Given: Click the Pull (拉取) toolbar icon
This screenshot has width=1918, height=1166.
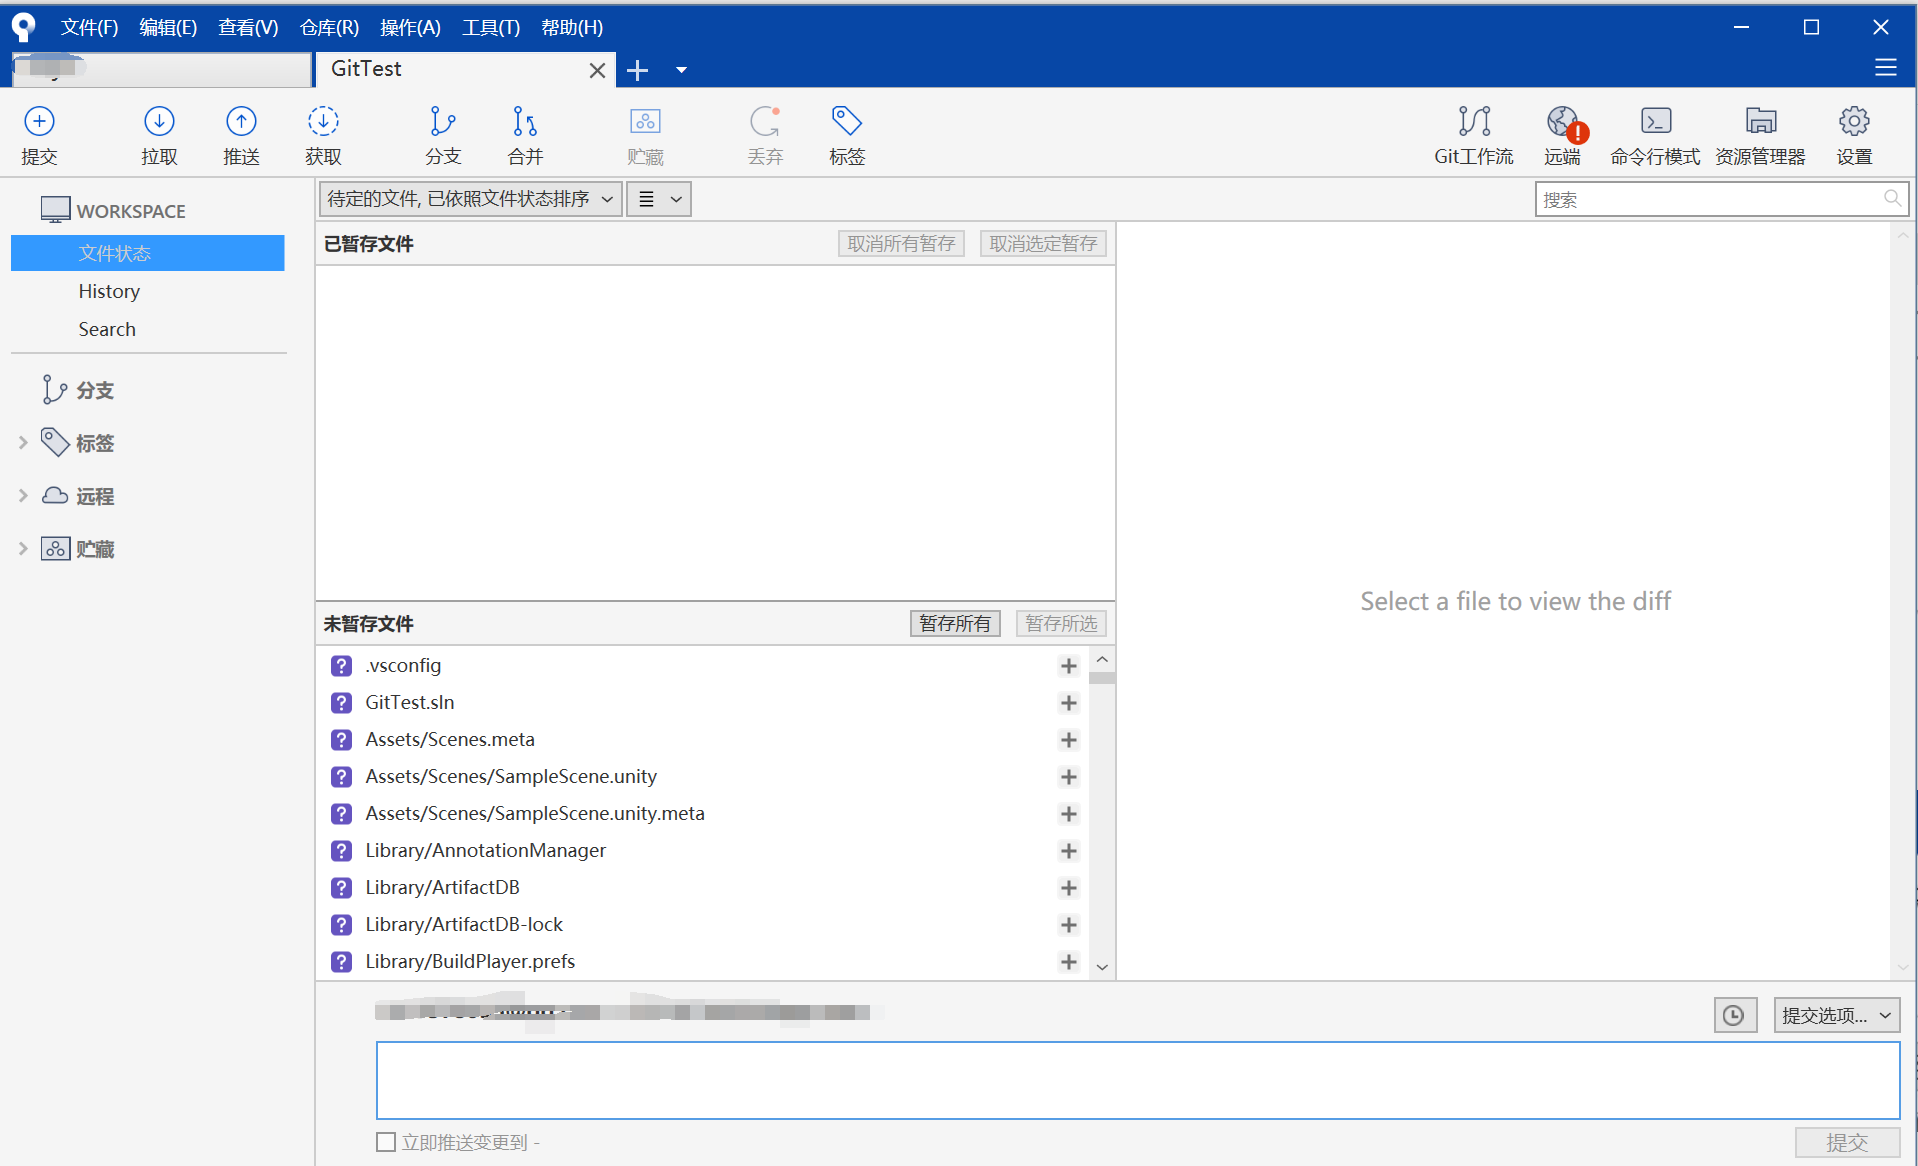Looking at the screenshot, I should click(x=159, y=134).
